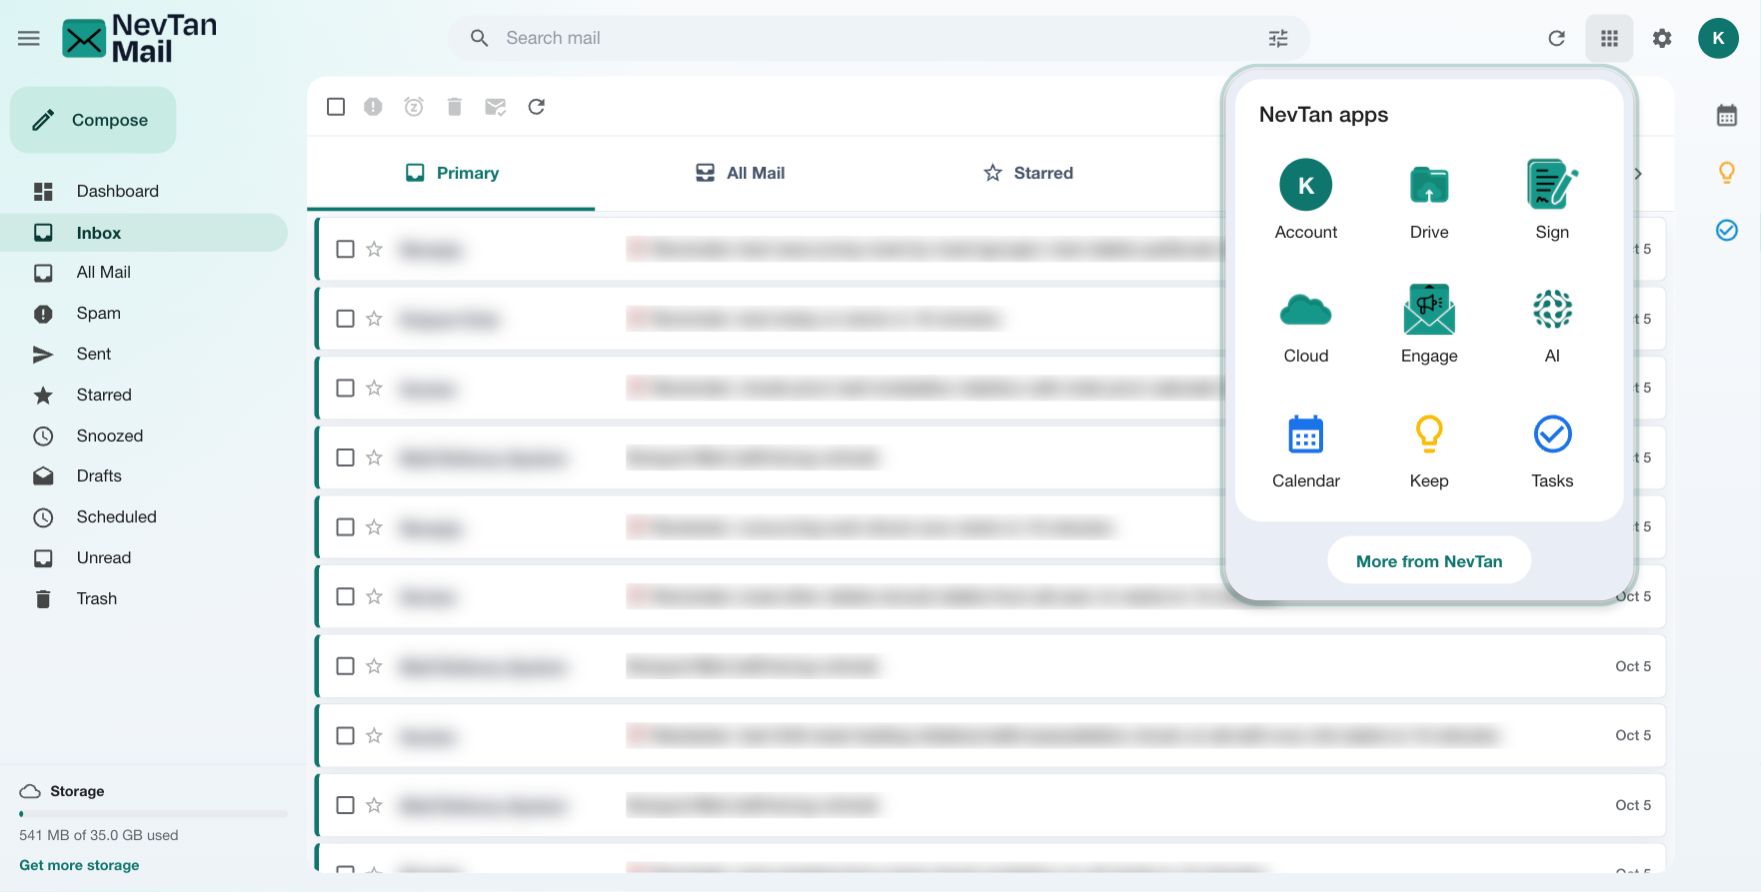Star the first email in the list
The height and width of the screenshot is (892, 1761).
(x=374, y=249)
